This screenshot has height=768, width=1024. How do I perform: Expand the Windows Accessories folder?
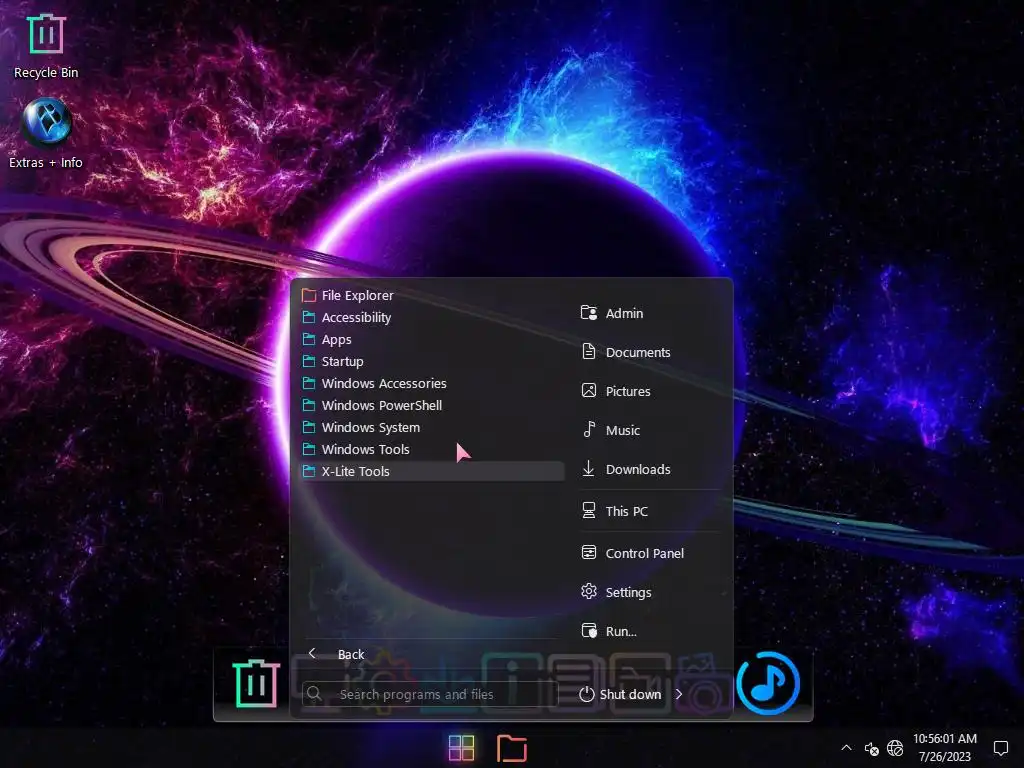(x=431, y=383)
